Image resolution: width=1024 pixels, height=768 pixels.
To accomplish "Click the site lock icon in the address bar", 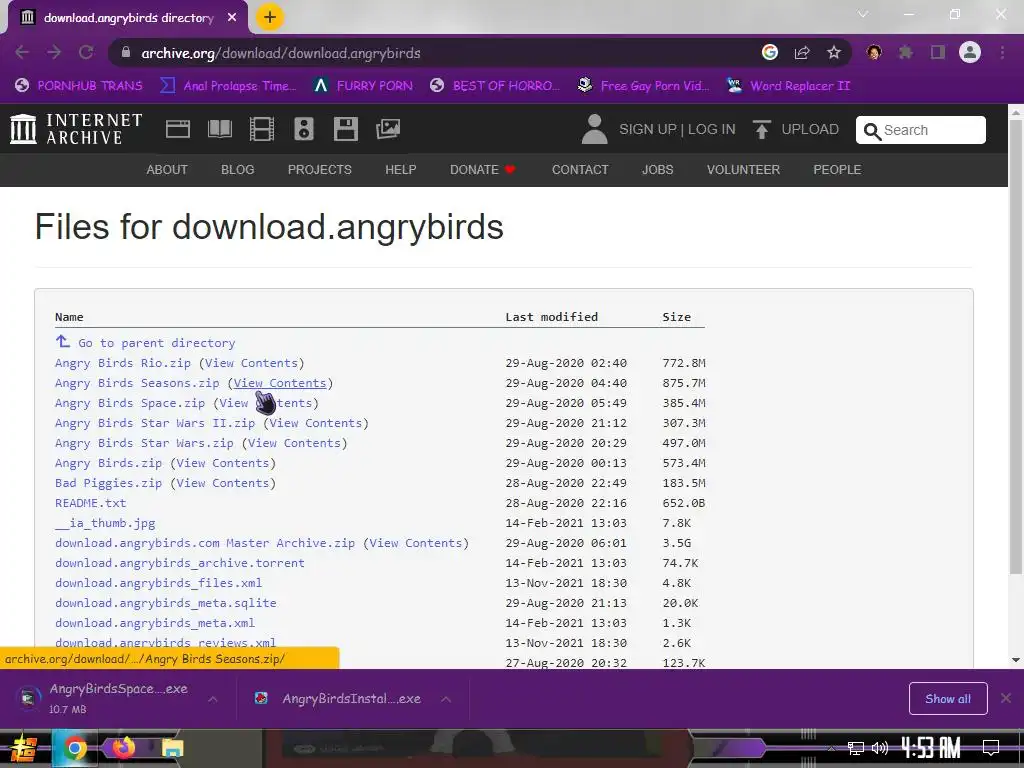I will [127, 52].
